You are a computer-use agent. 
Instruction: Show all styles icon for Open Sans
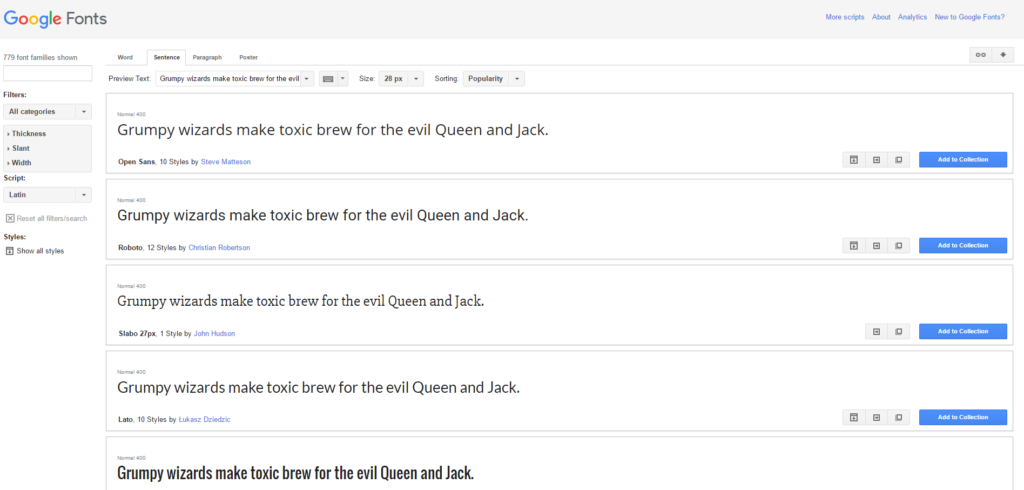854,159
